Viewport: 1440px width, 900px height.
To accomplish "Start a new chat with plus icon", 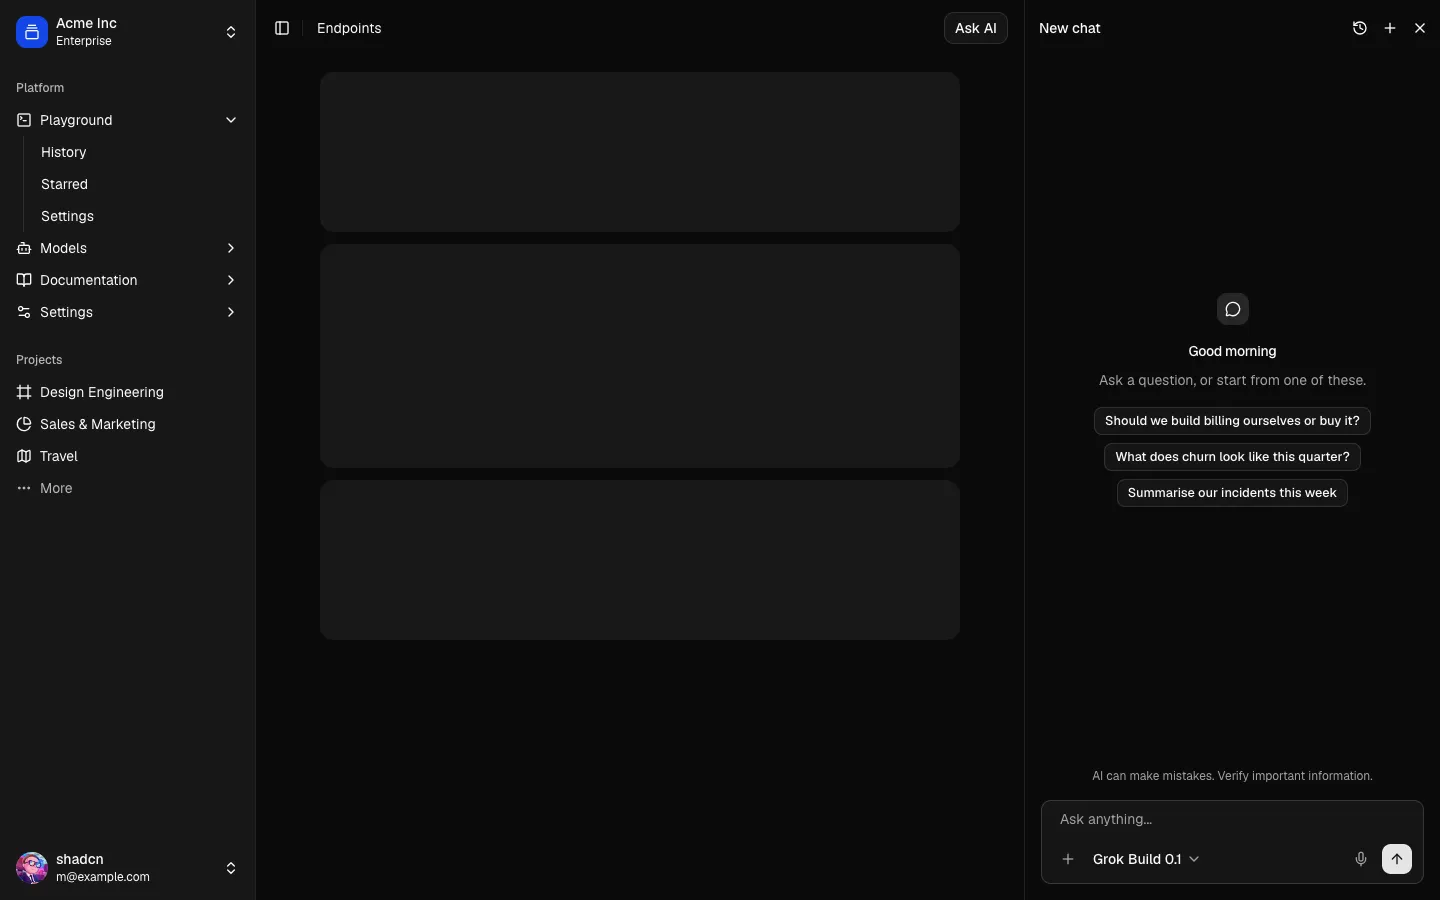I will (1390, 28).
